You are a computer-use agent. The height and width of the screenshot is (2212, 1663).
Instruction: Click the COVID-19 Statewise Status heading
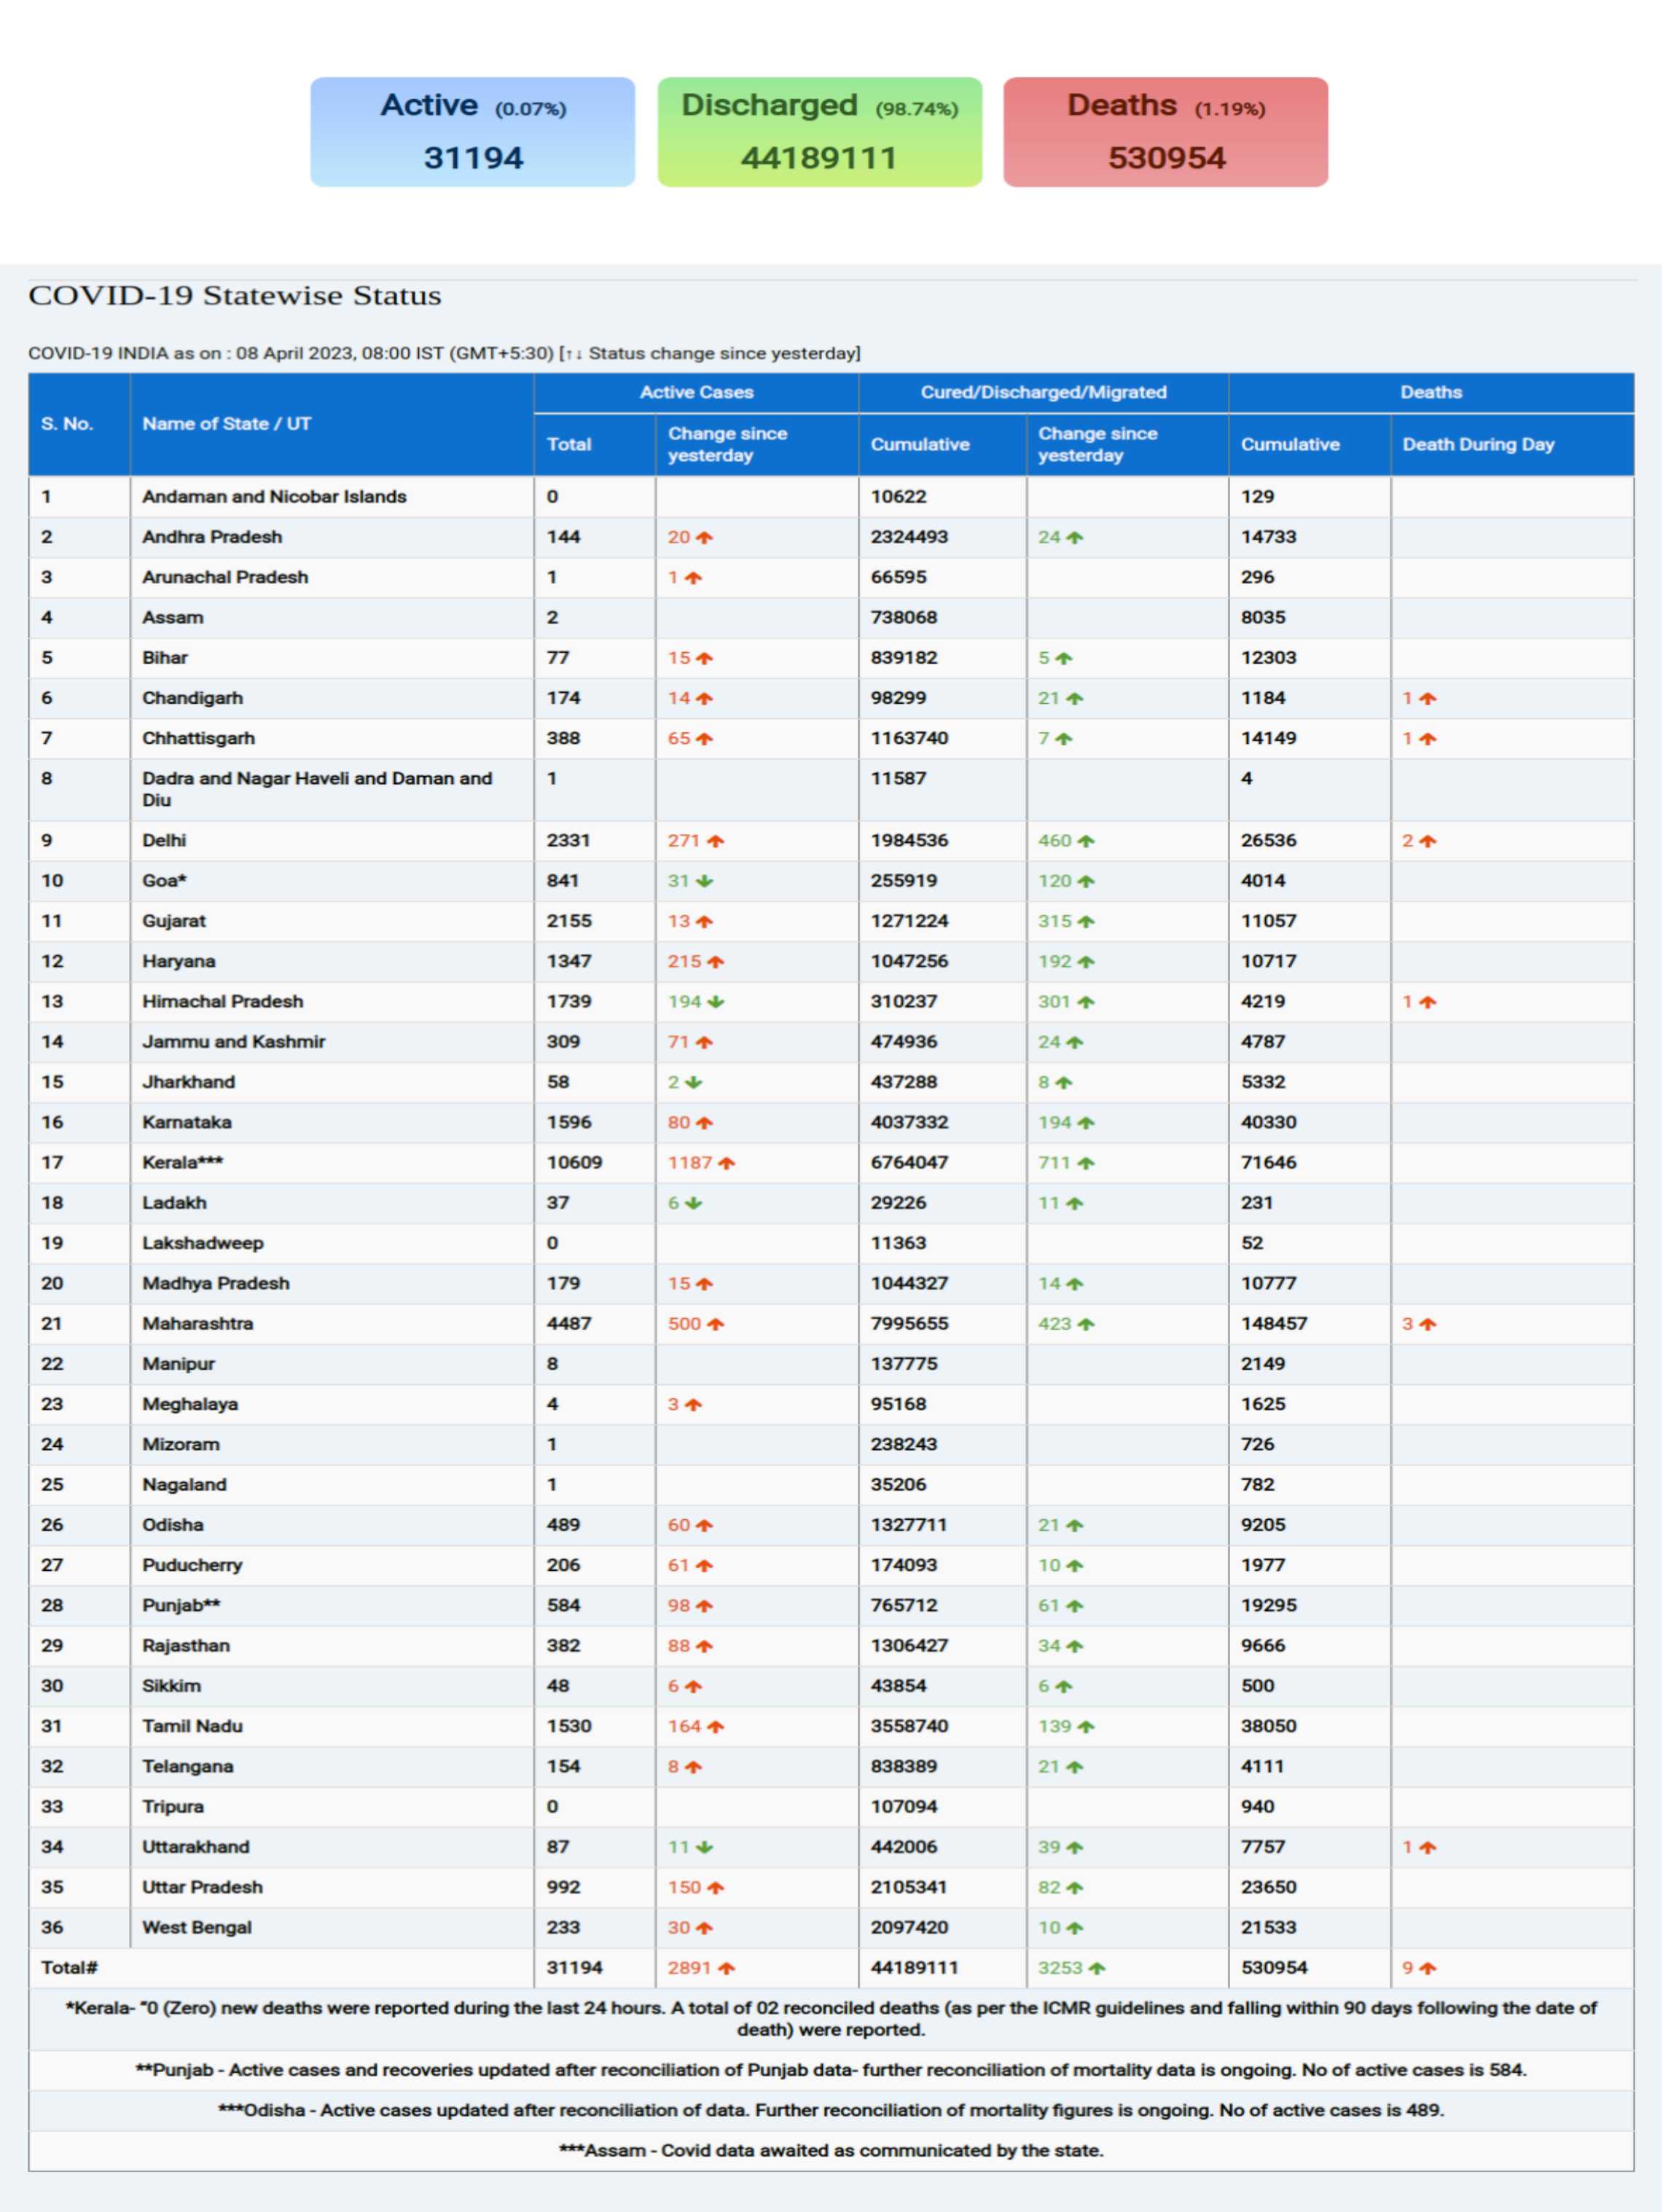point(234,296)
